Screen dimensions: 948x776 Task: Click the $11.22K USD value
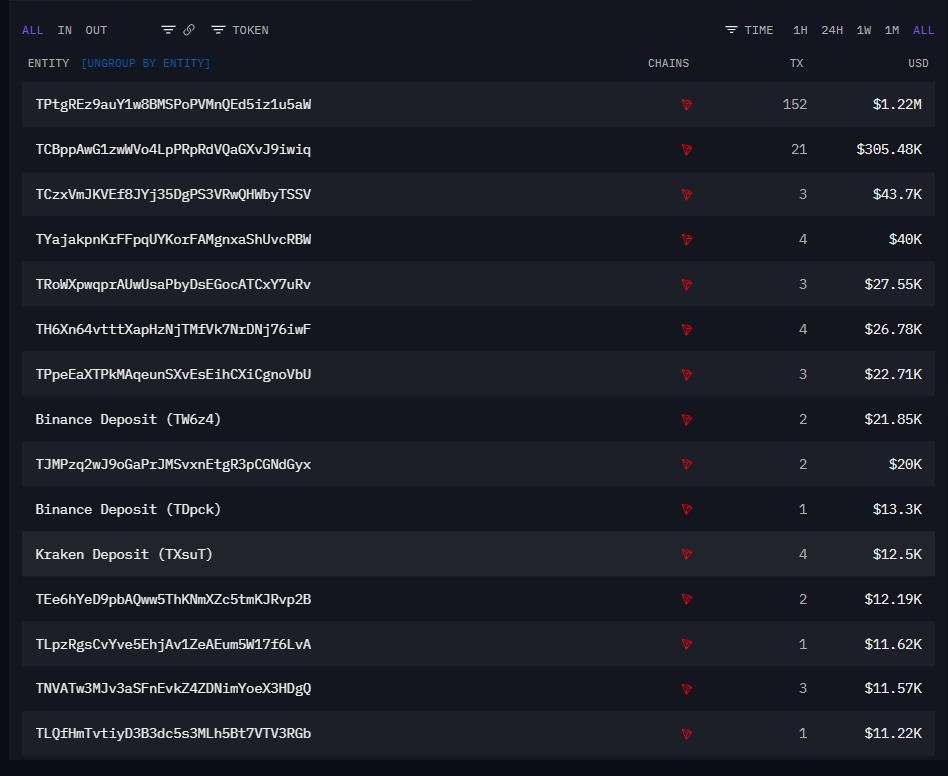(x=893, y=734)
